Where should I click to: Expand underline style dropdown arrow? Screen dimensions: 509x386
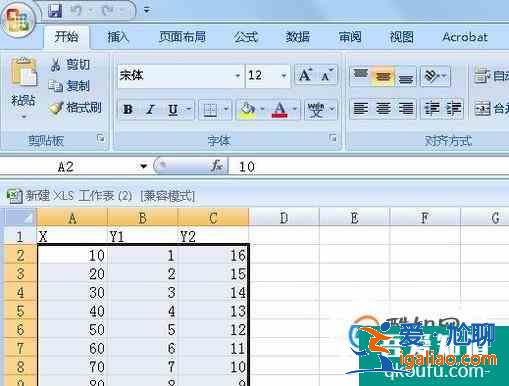point(189,109)
